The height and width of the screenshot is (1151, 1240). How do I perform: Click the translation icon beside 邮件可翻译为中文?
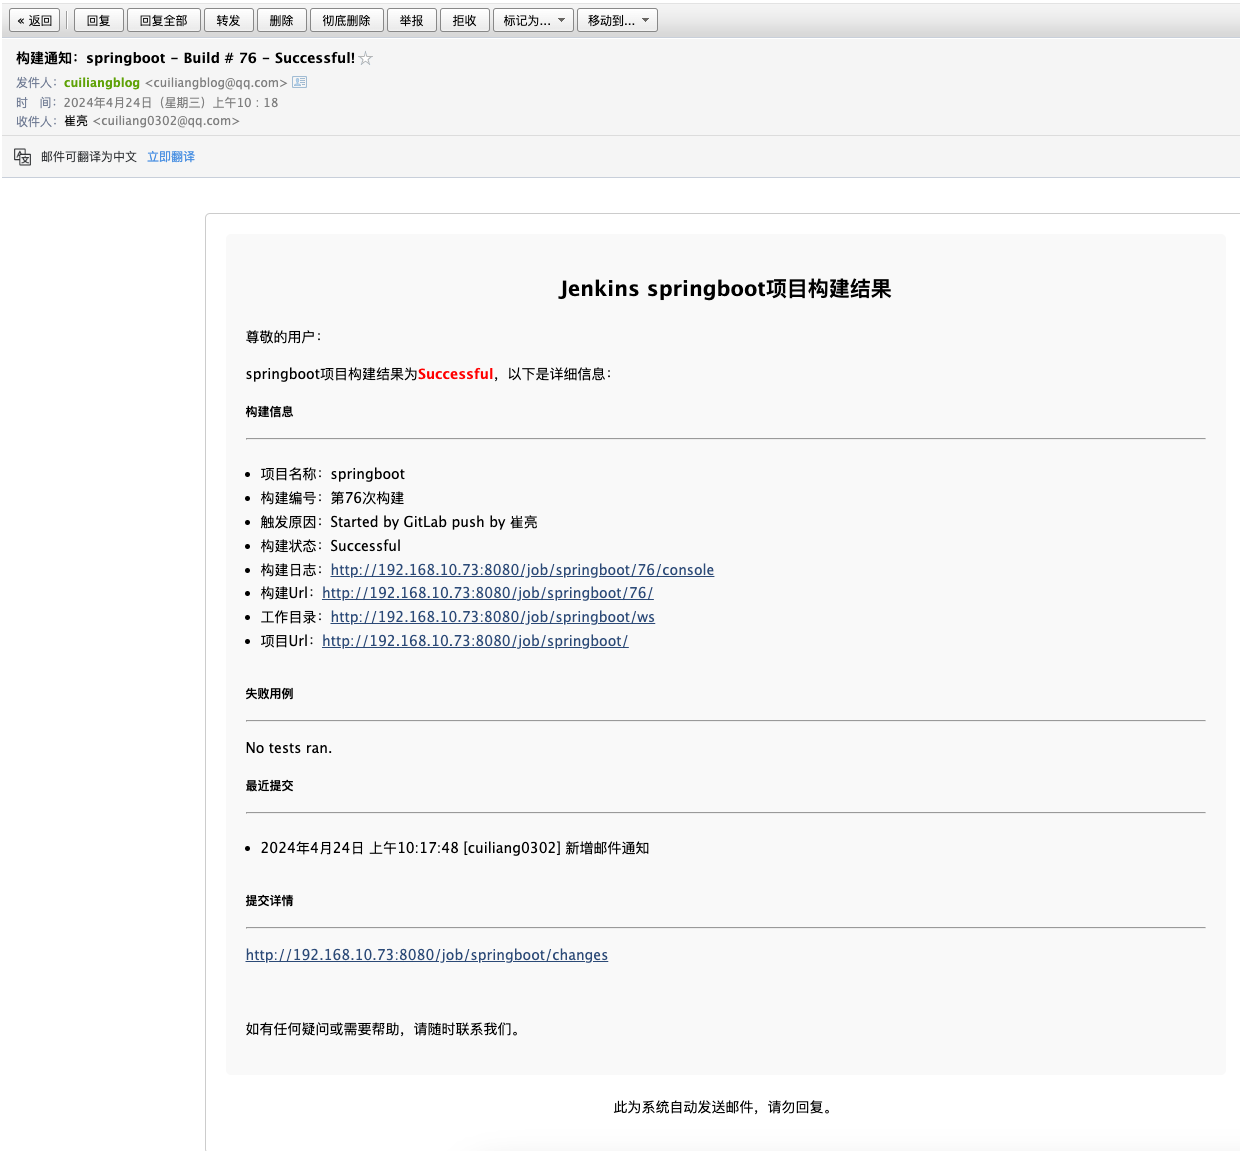[x=23, y=157]
